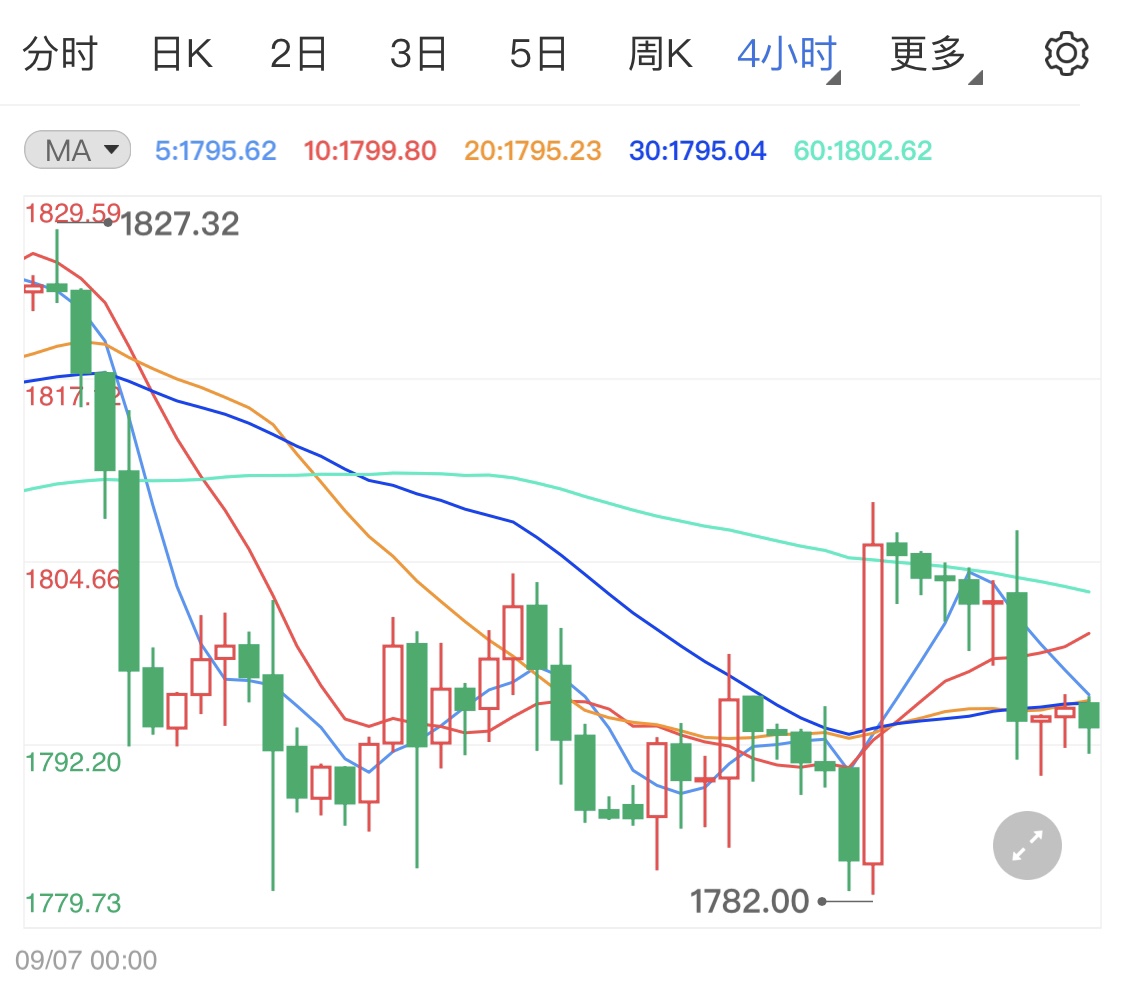Select the 5日 chart view

point(538,53)
